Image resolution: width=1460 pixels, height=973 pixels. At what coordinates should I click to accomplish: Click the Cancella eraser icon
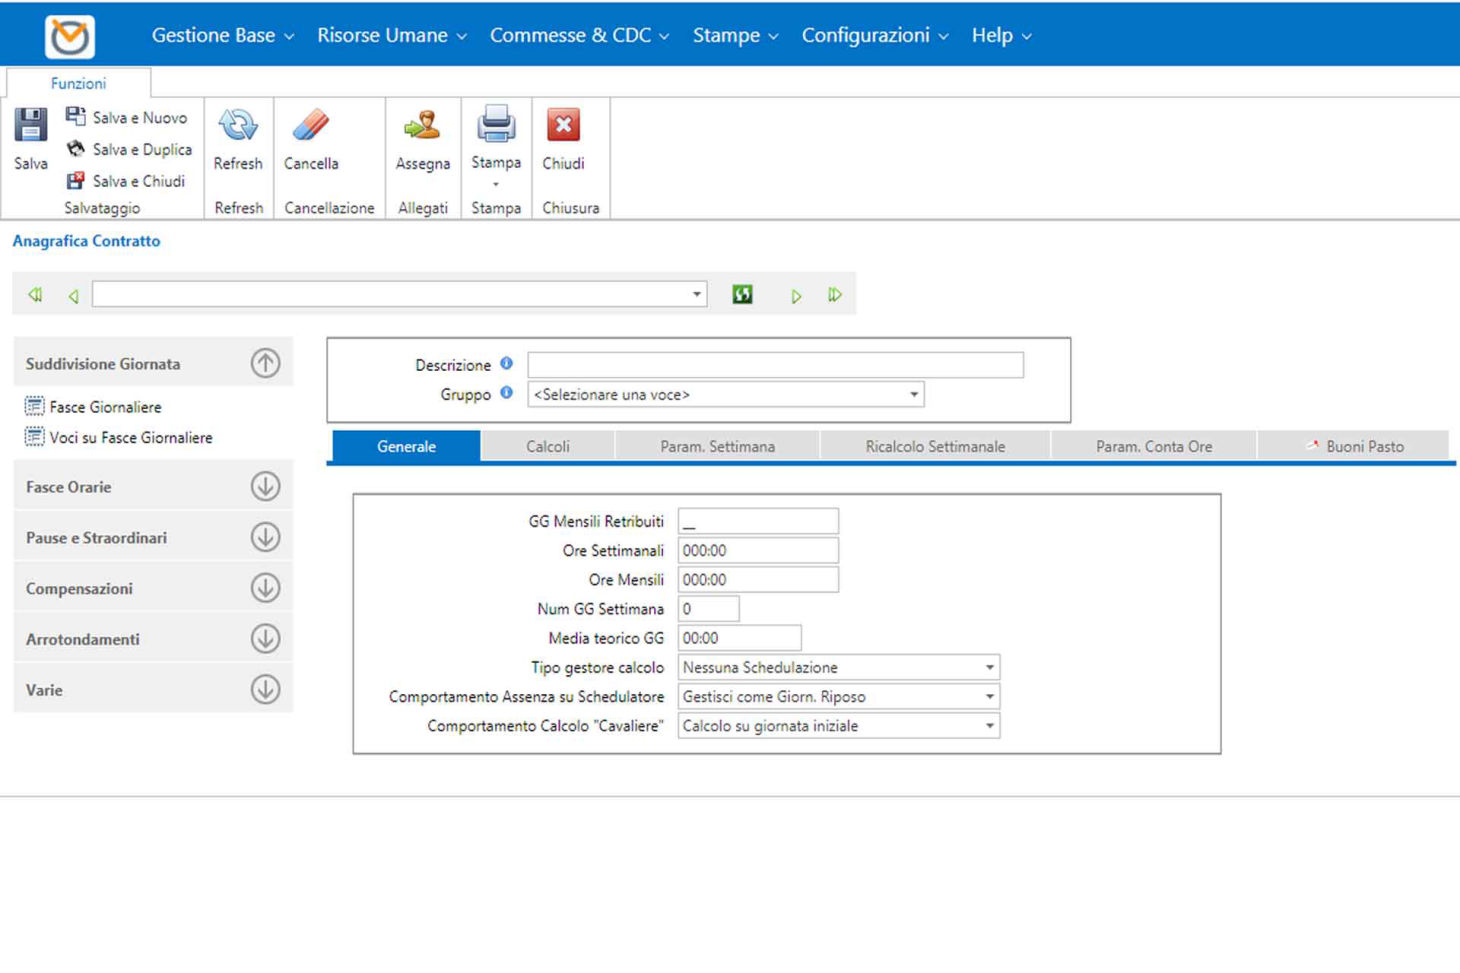pos(311,125)
